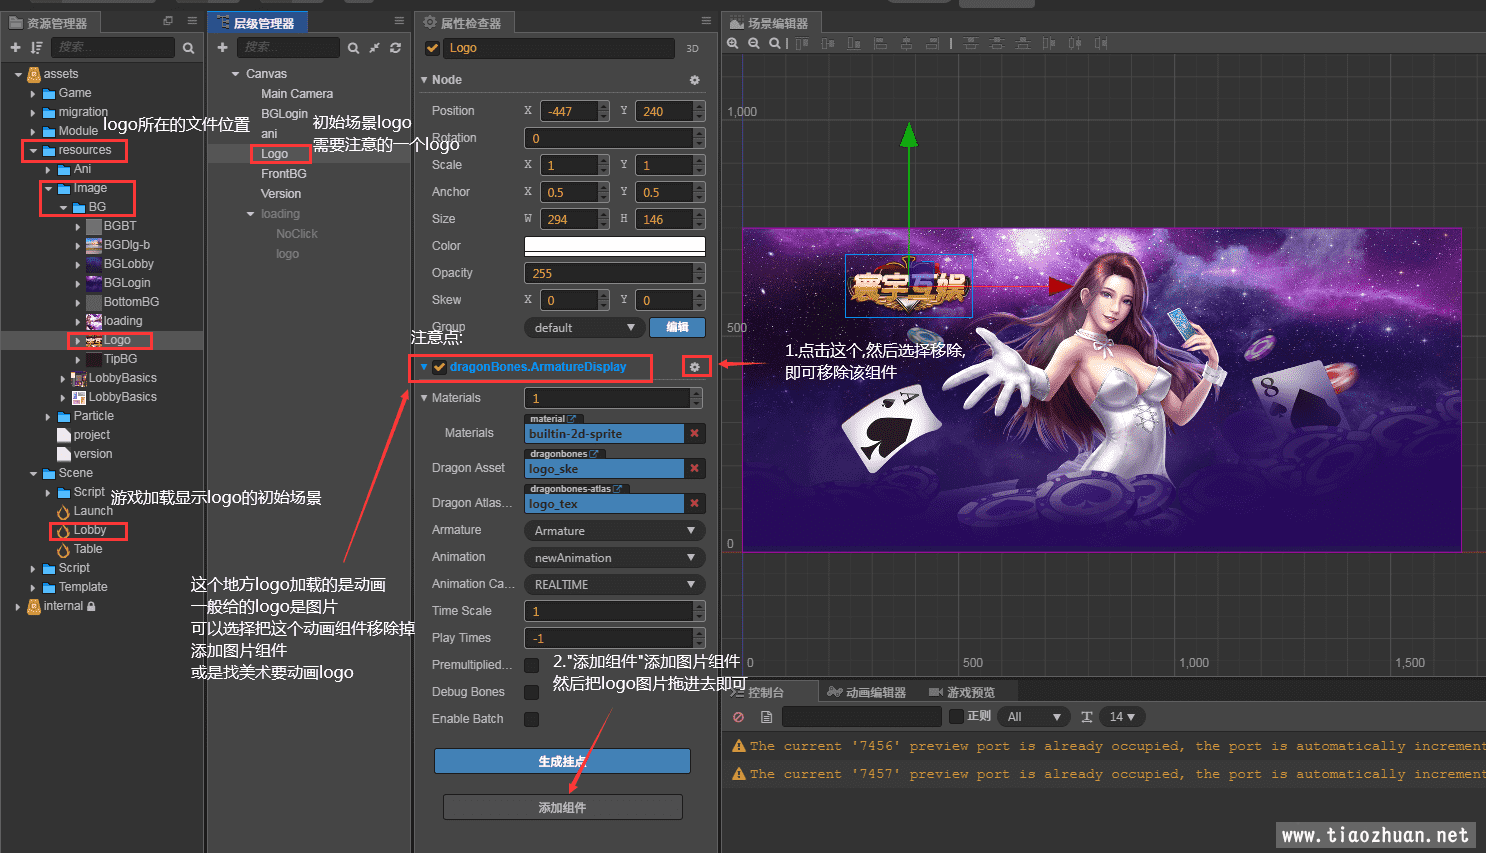
Task: Expand the Game folder in assets
Action: click(x=33, y=93)
